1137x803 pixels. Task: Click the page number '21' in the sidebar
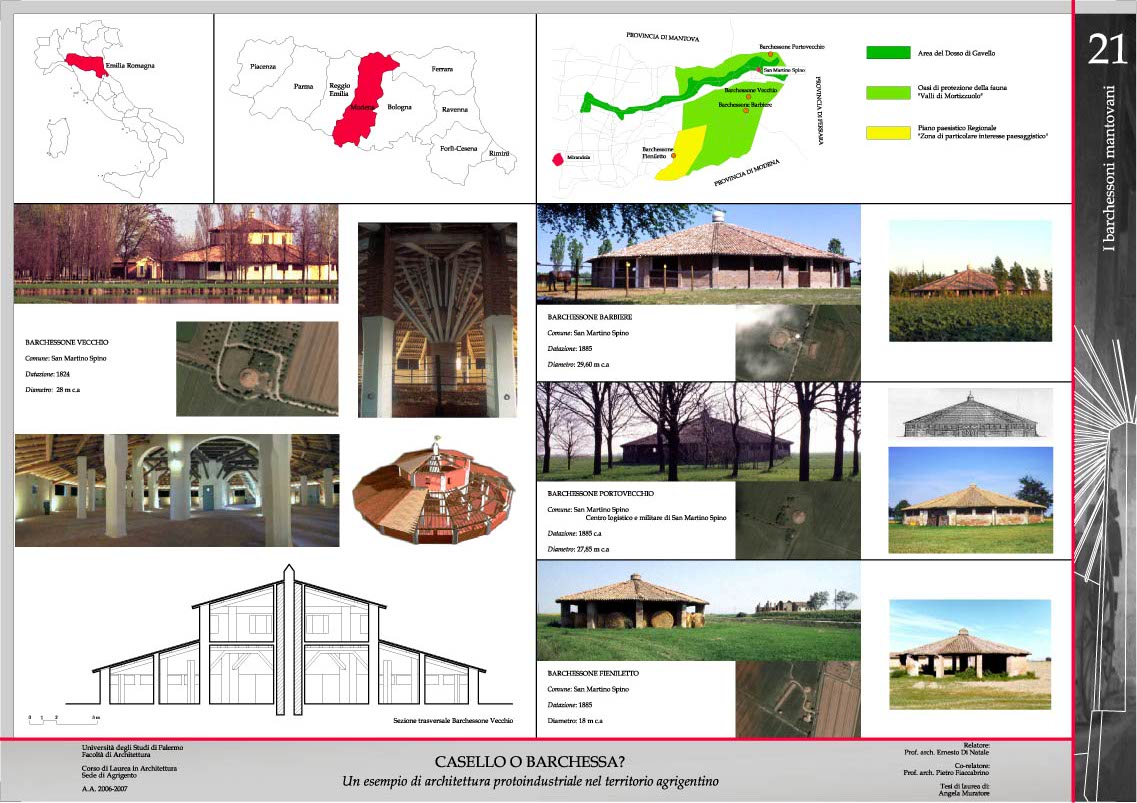click(1107, 50)
